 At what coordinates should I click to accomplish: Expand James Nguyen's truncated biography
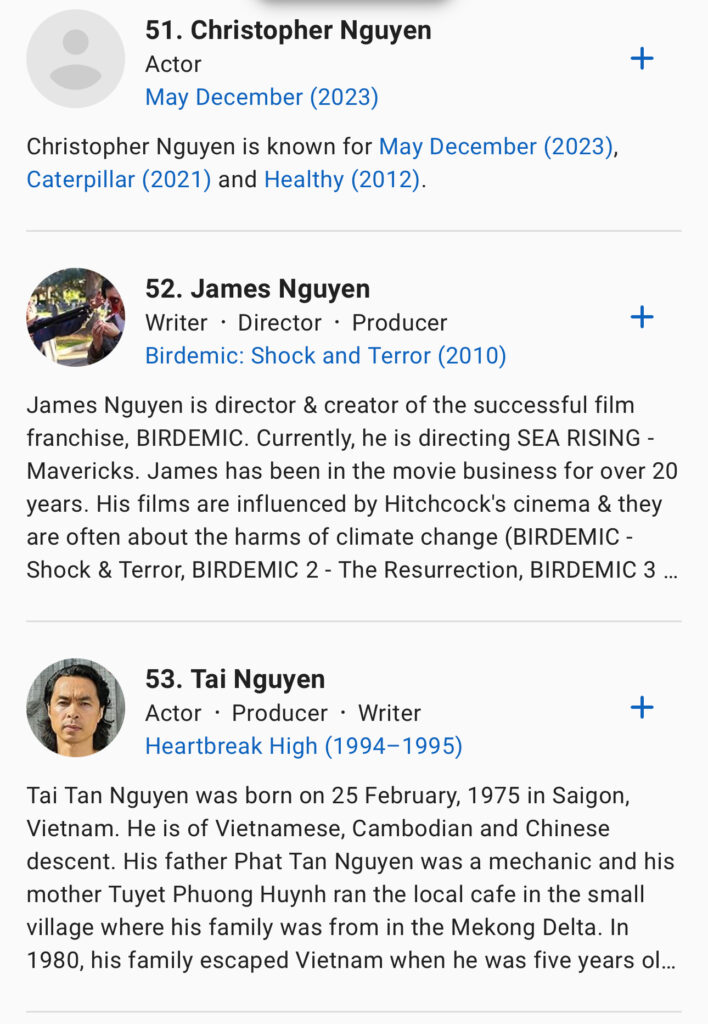tap(669, 569)
